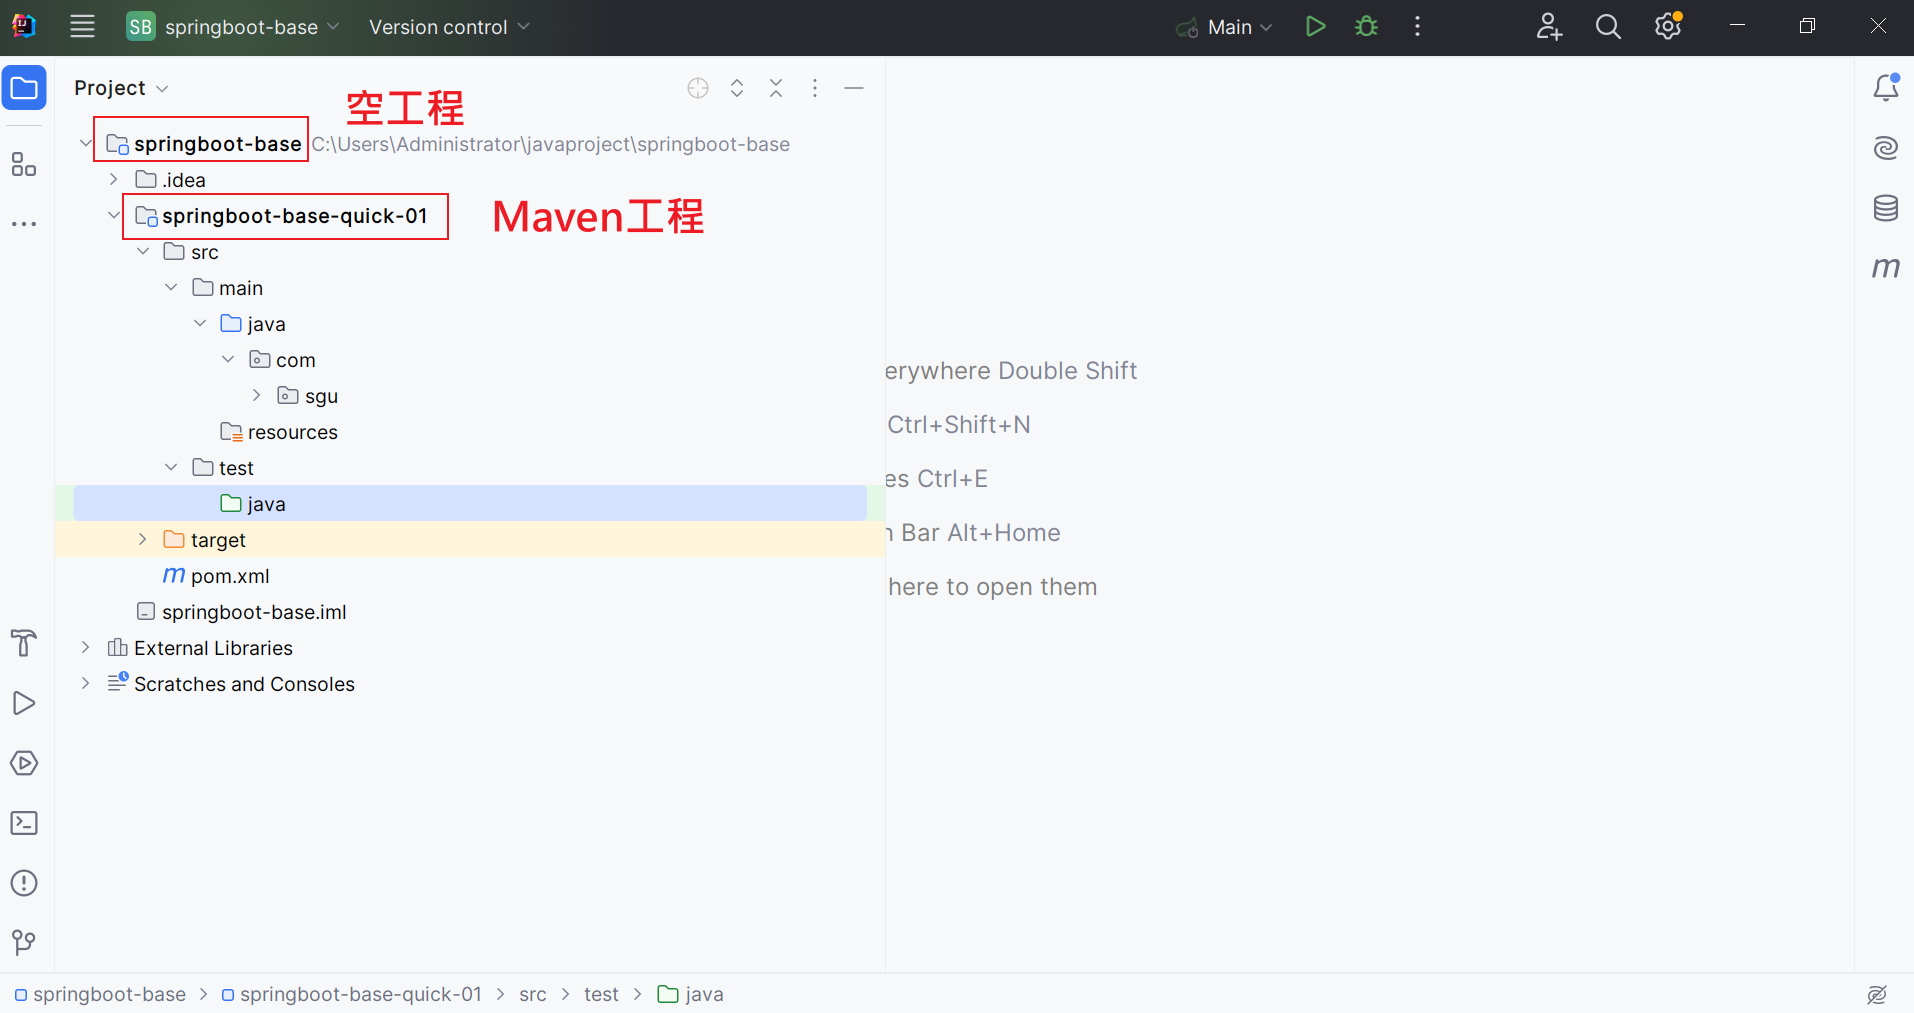Expand the .idea folder
This screenshot has height=1013, width=1914.
click(x=114, y=180)
